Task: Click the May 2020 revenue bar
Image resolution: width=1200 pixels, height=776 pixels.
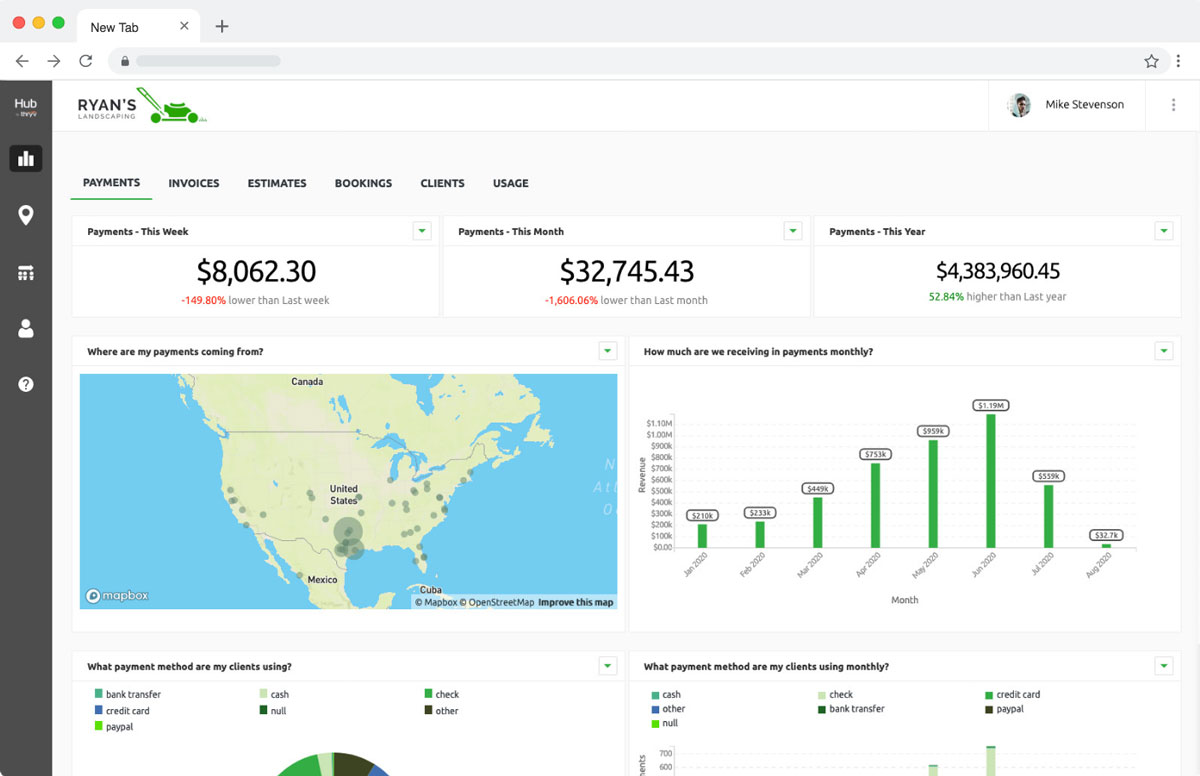Action: click(933, 494)
